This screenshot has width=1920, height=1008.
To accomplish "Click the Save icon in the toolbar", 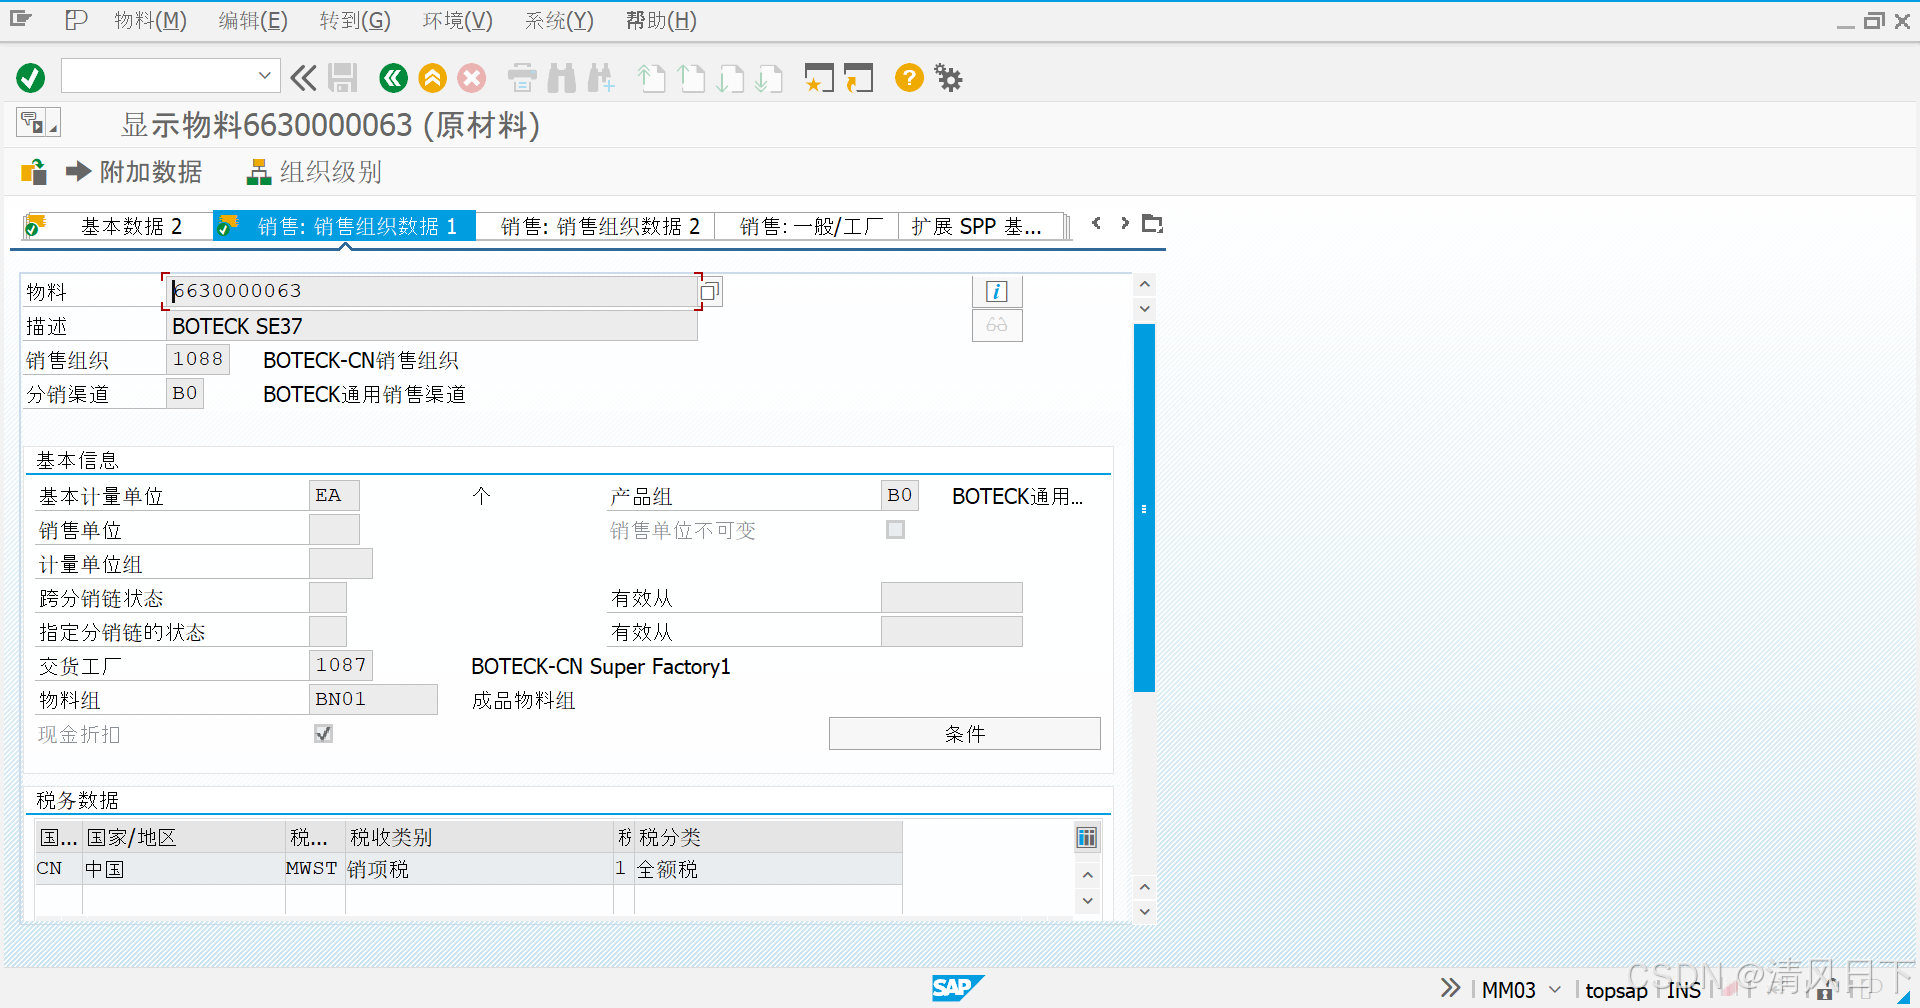I will click(x=343, y=77).
